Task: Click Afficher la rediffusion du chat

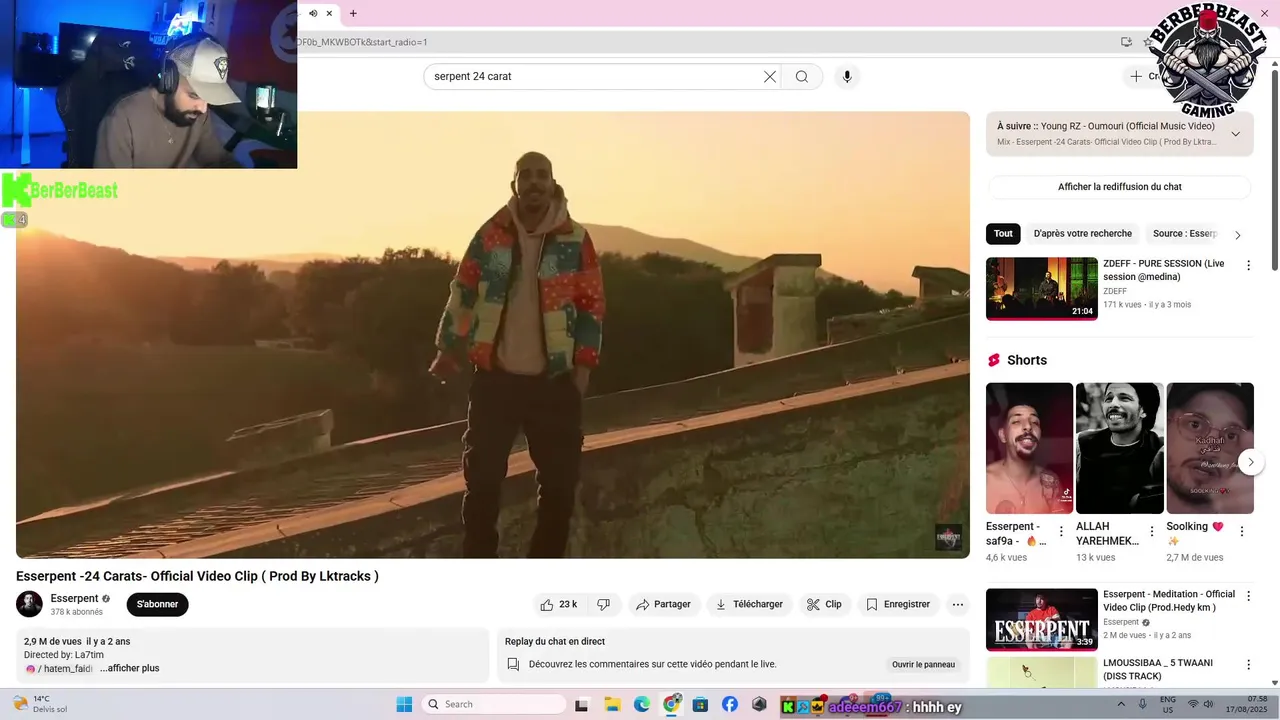Action: (1120, 187)
